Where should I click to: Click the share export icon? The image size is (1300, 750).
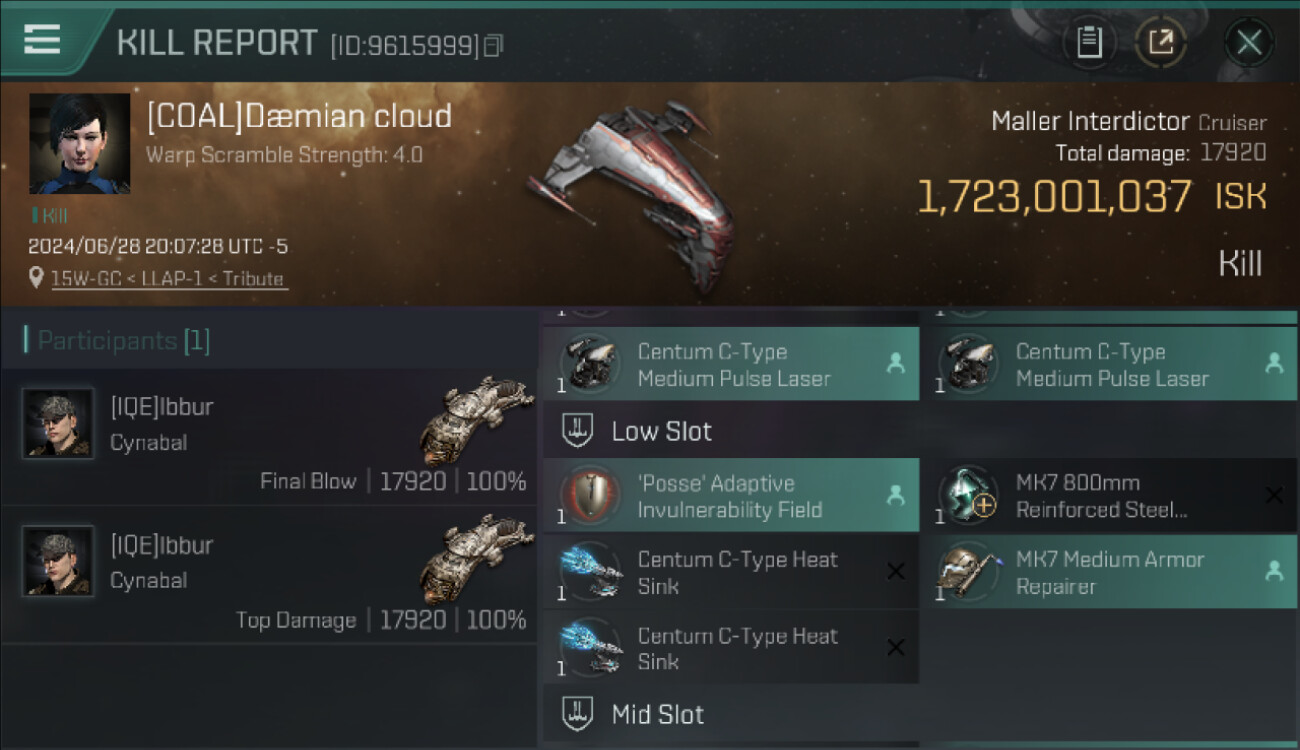coord(1161,42)
